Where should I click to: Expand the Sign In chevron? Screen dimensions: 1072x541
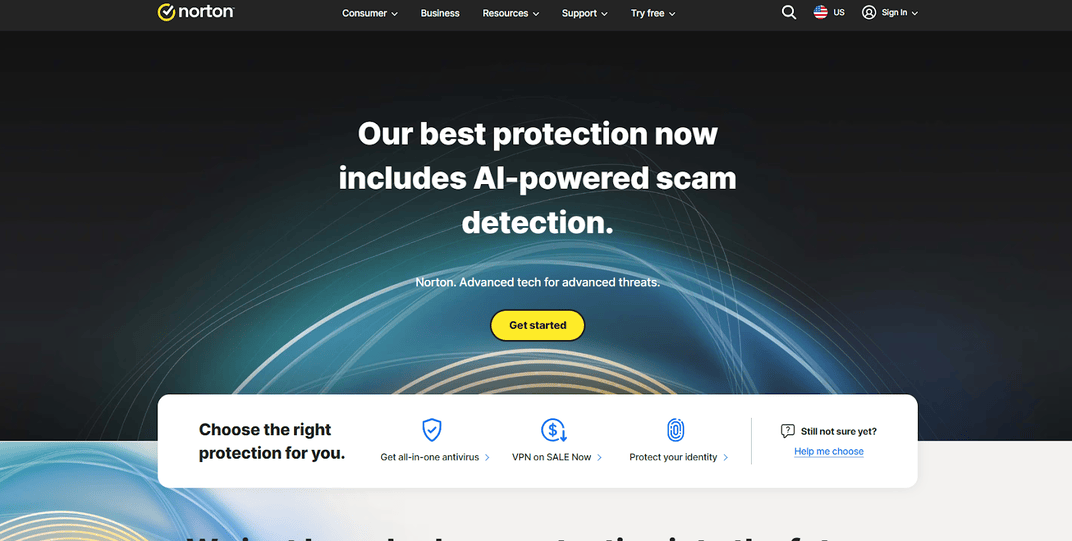(x=915, y=13)
